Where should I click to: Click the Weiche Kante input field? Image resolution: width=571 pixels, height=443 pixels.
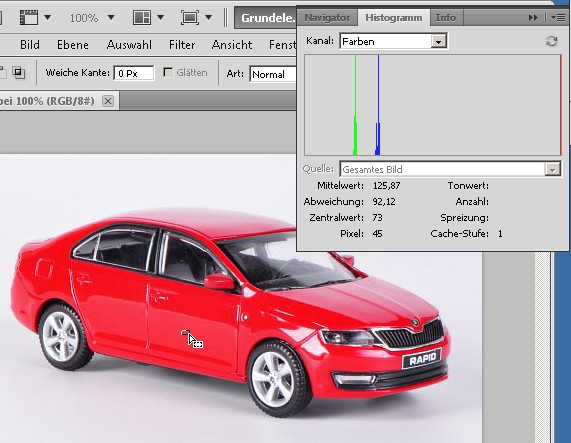click(134, 73)
